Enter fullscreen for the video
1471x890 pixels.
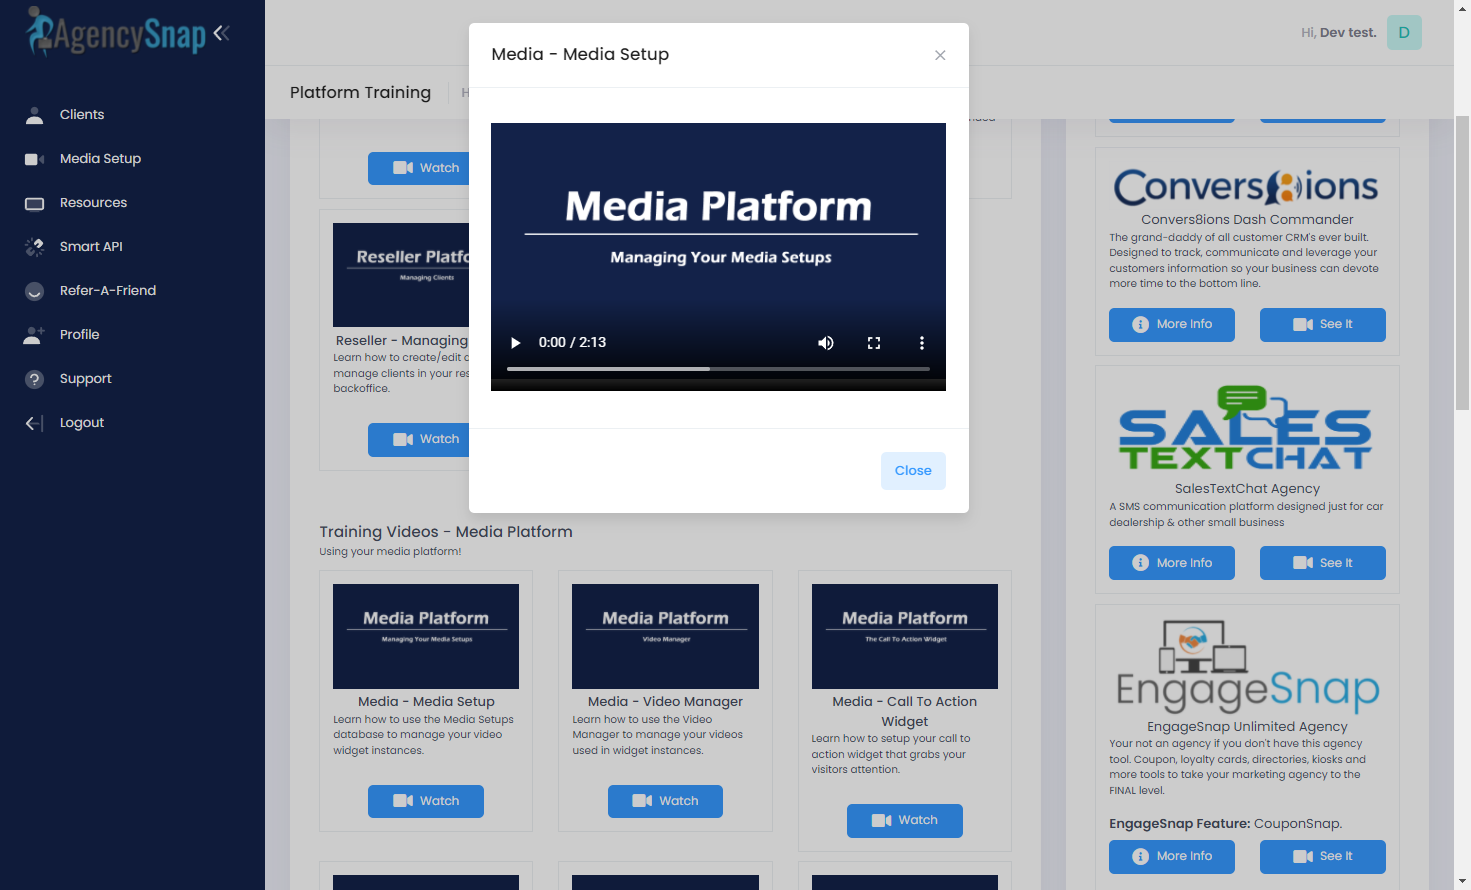[x=874, y=343]
